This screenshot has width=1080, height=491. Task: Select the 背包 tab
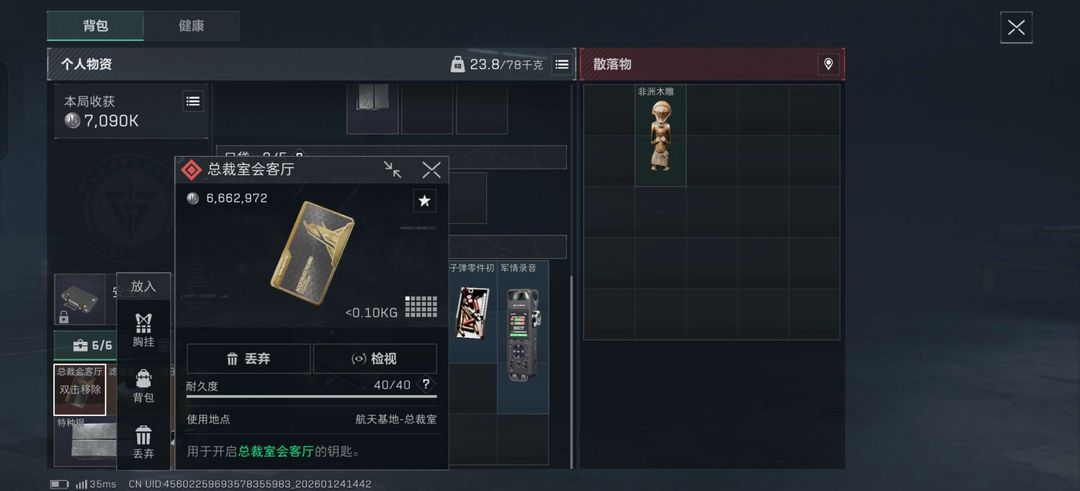coord(95,25)
